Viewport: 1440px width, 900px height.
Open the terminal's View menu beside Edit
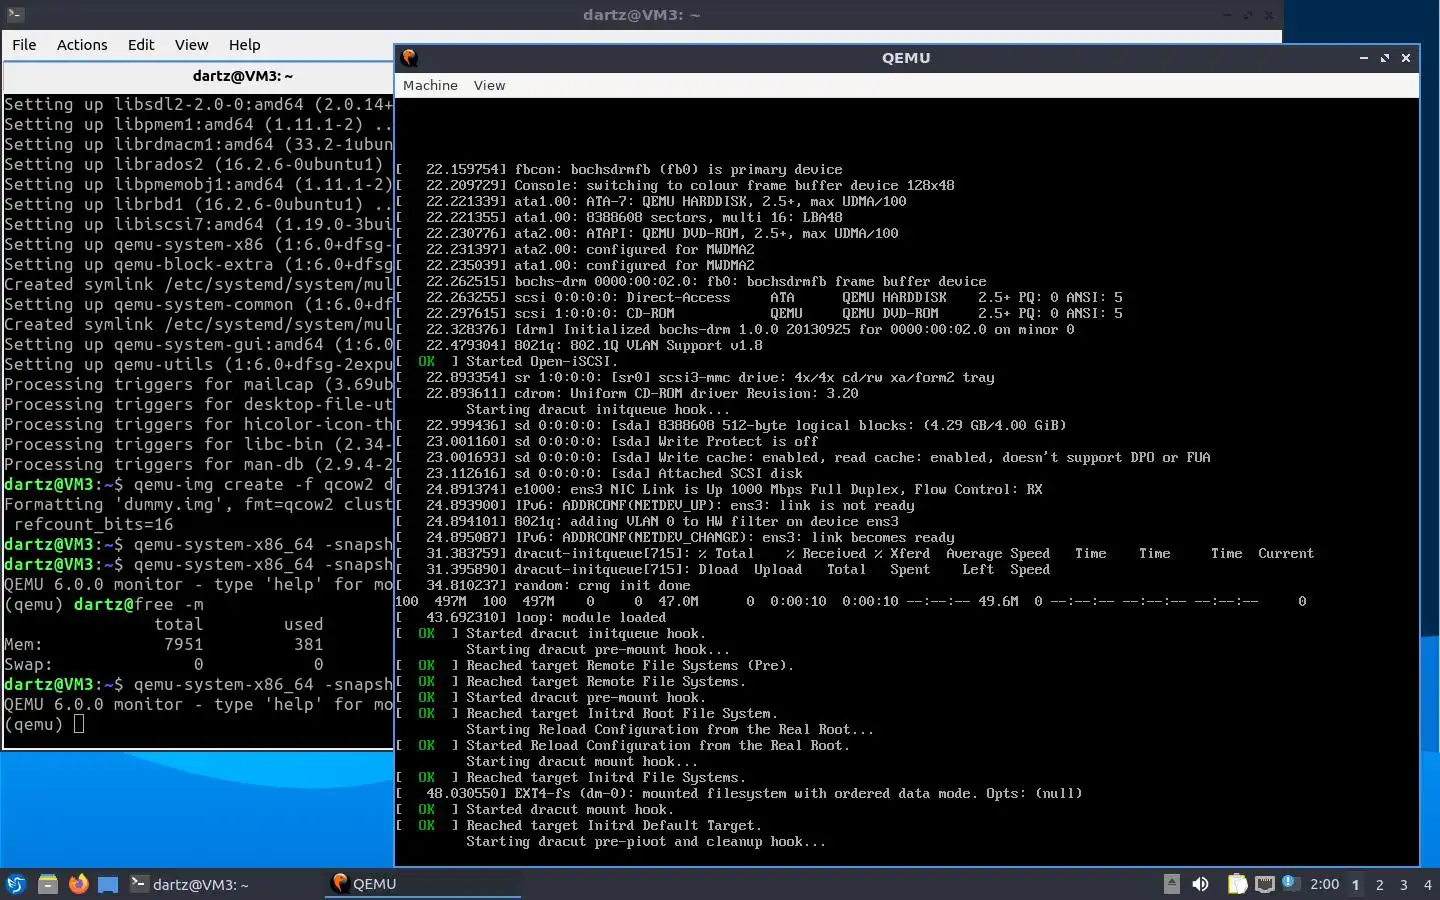(191, 45)
